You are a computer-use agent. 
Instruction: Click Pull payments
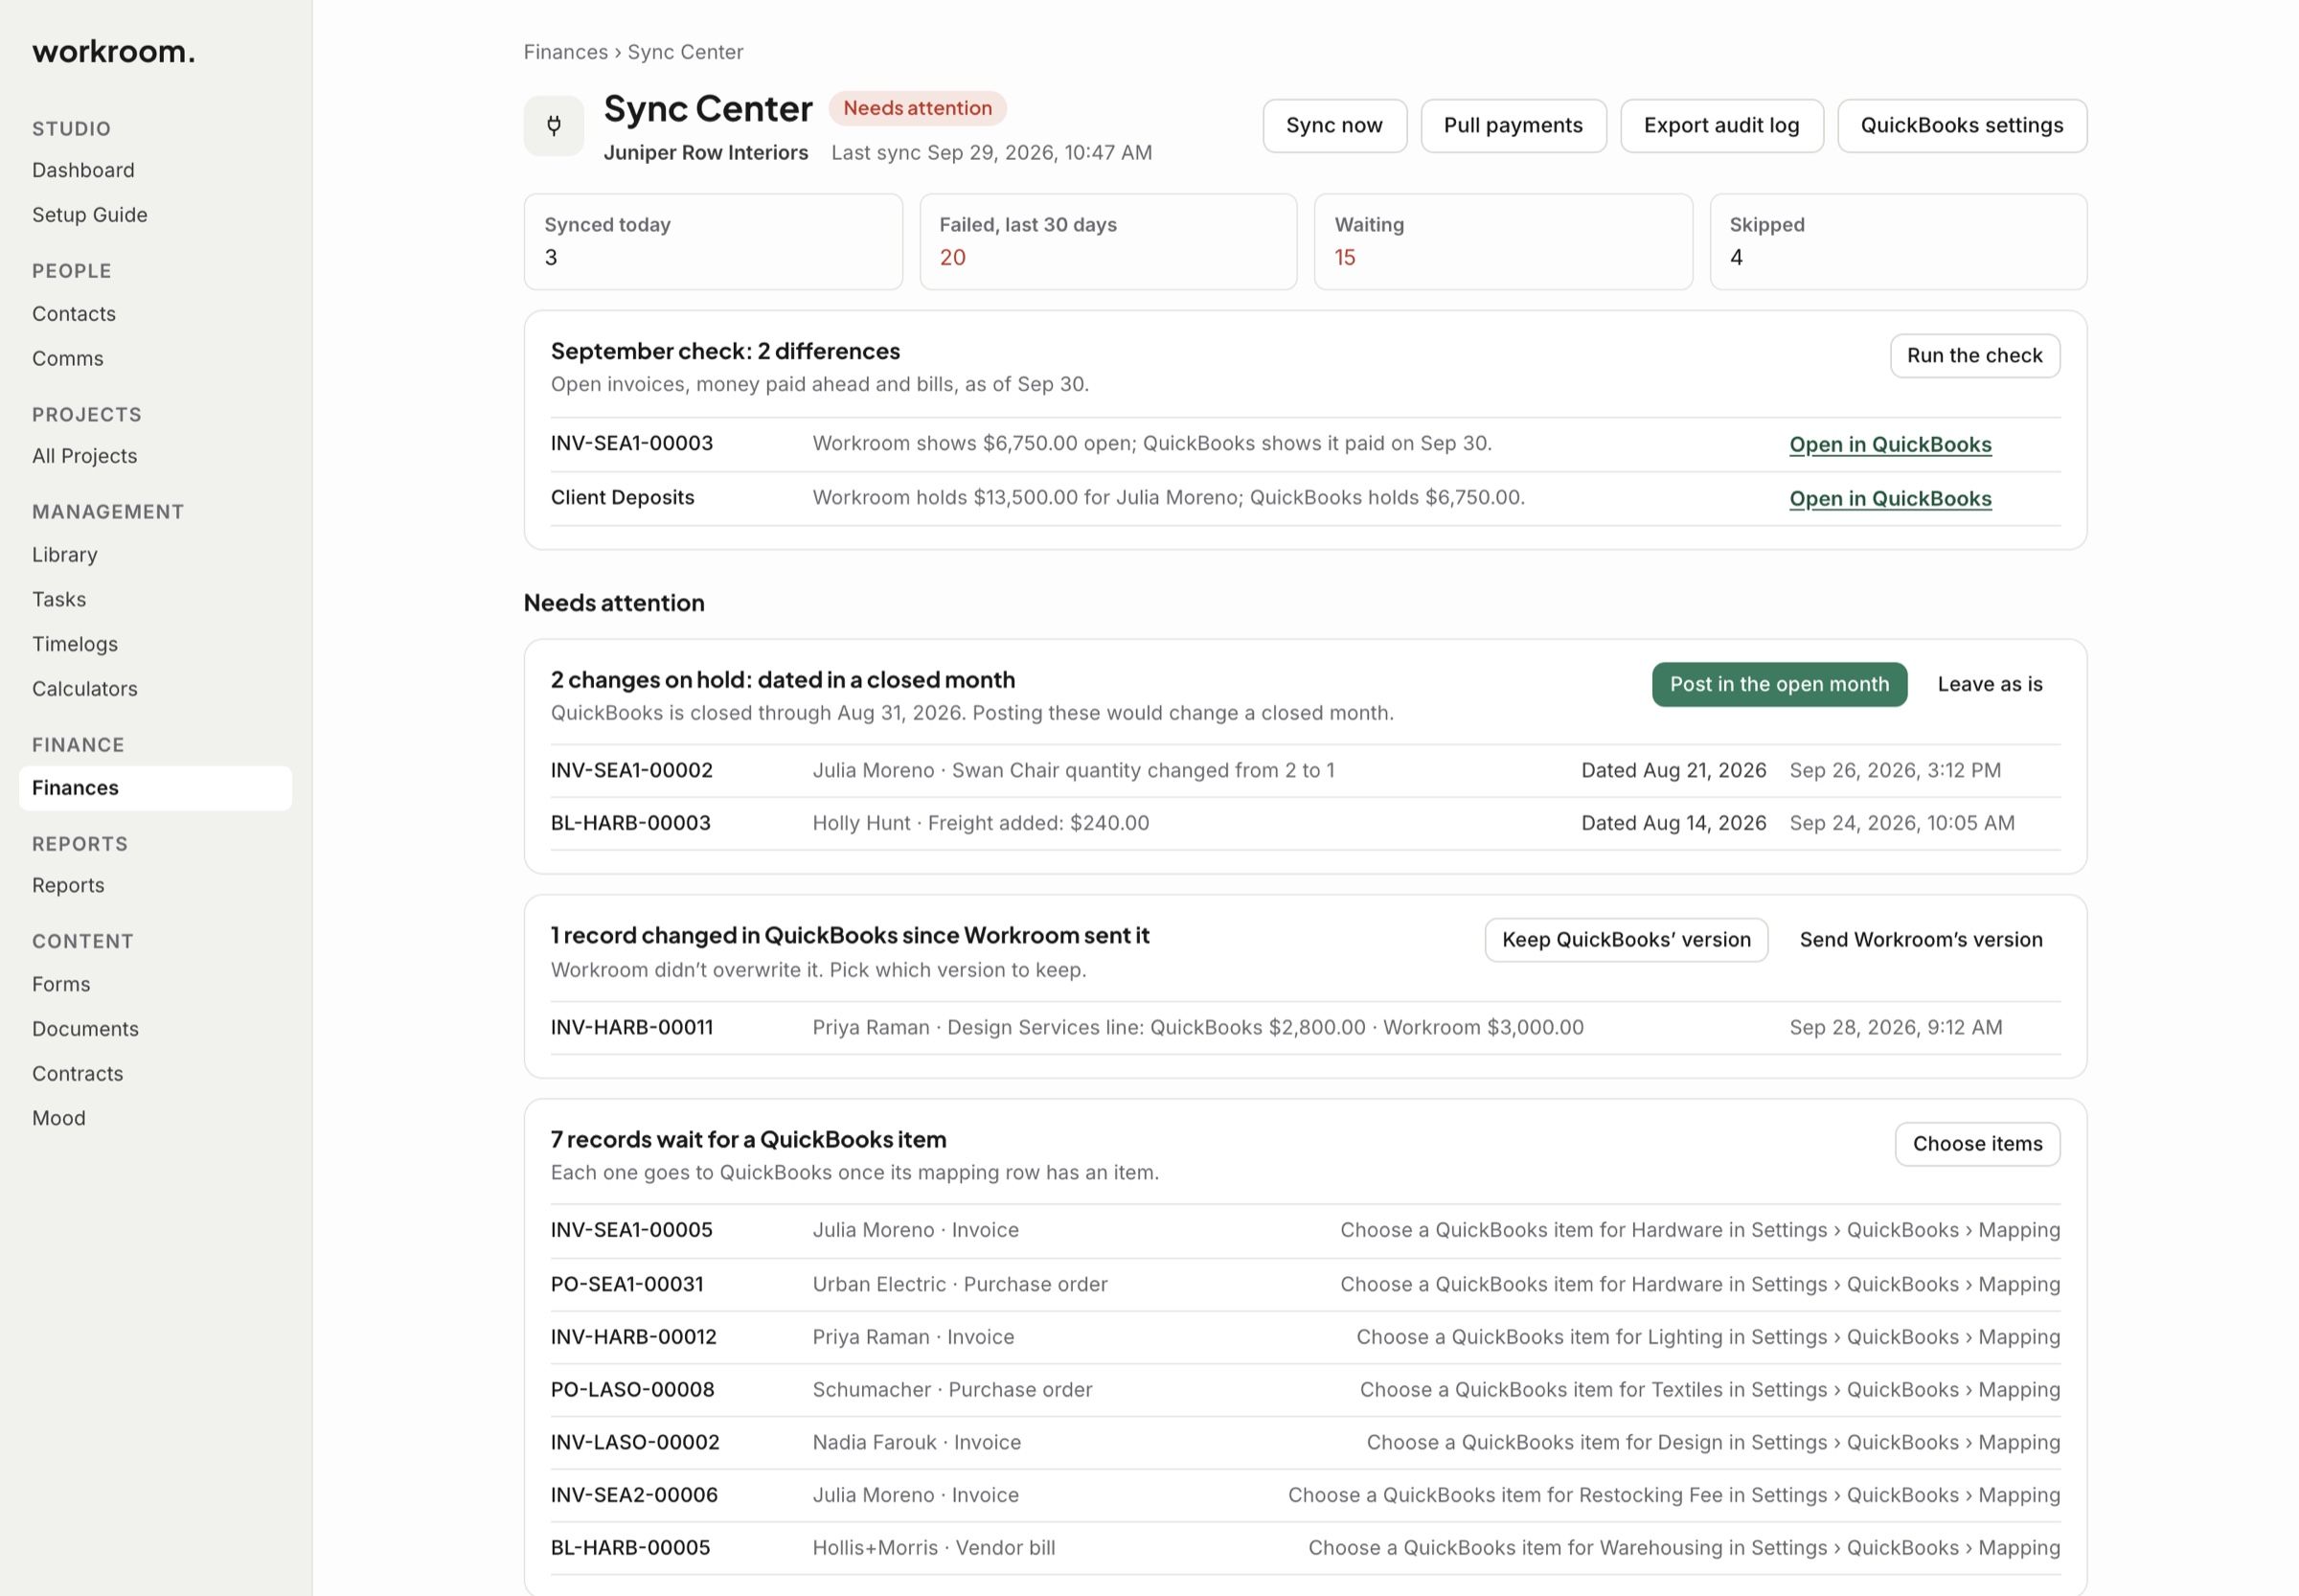[1513, 125]
